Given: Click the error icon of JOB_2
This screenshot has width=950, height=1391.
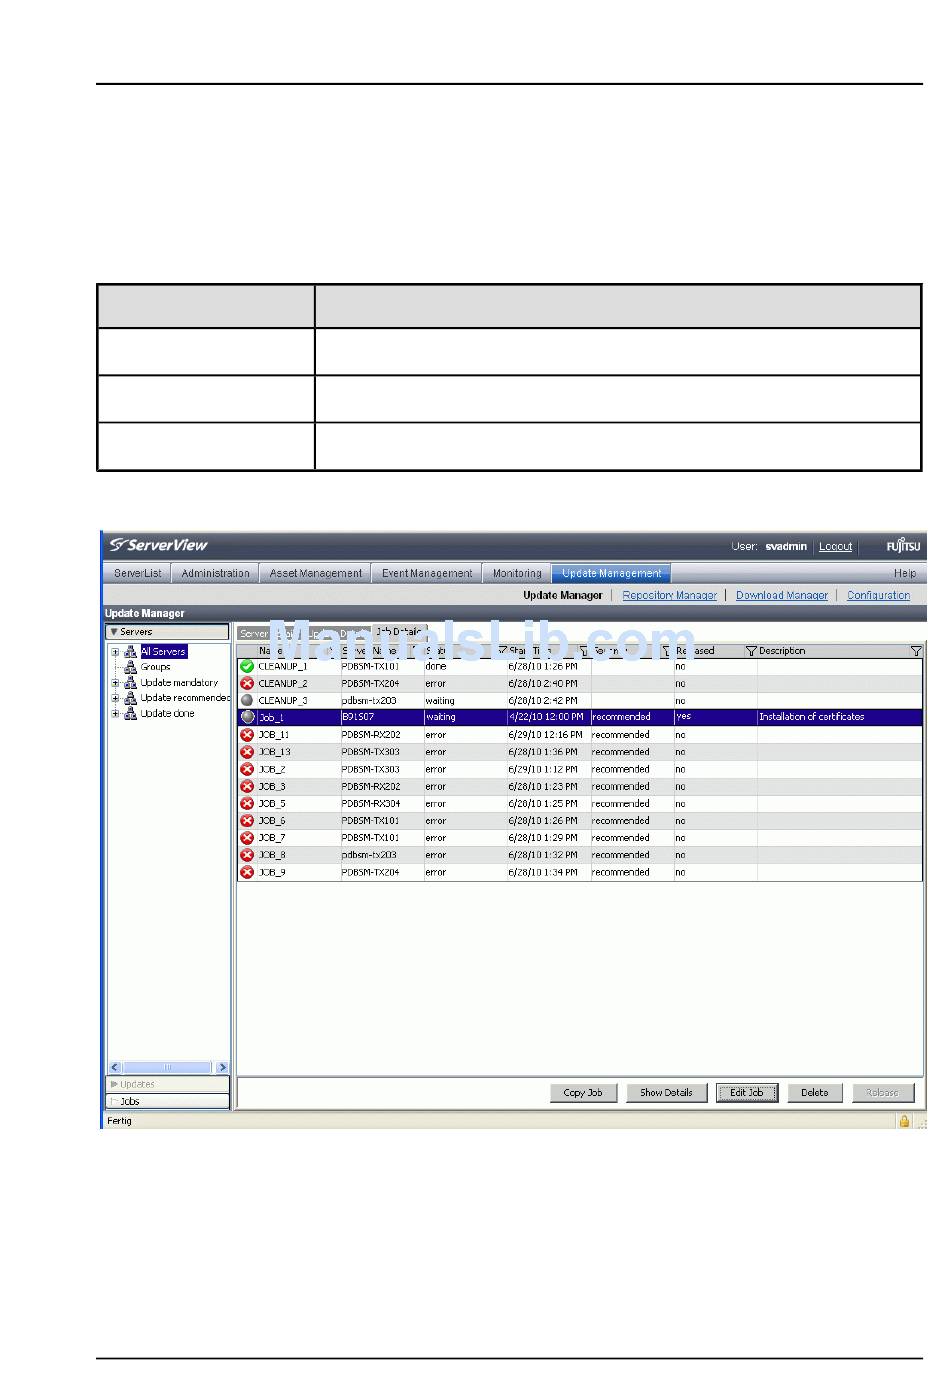Looking at the screenshot, I should [247, 769].
